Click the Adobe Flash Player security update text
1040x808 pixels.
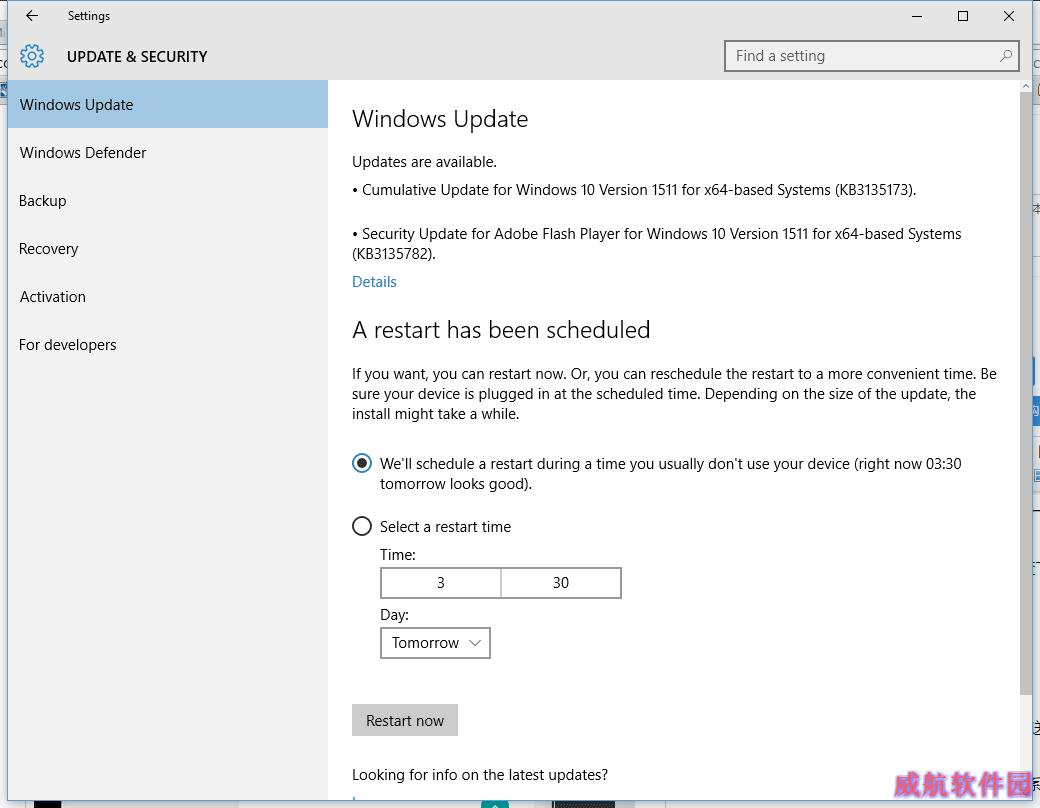[657, 243]
